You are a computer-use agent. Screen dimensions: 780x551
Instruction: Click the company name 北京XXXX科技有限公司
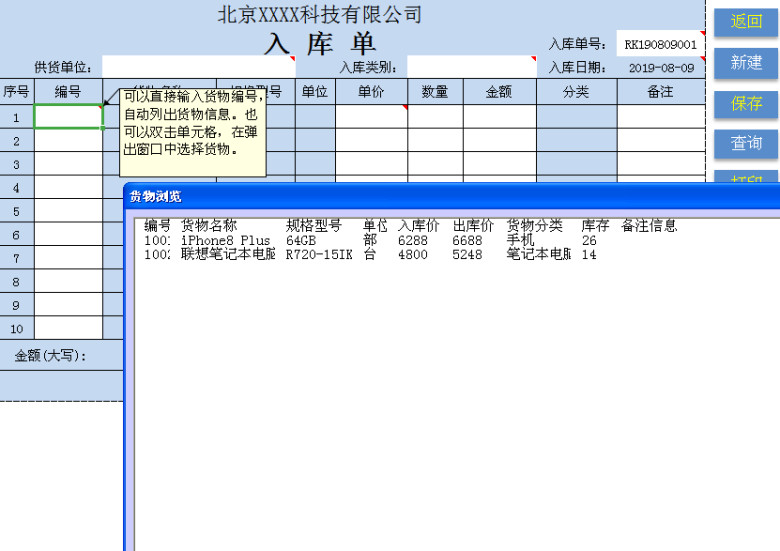(320, 14)
